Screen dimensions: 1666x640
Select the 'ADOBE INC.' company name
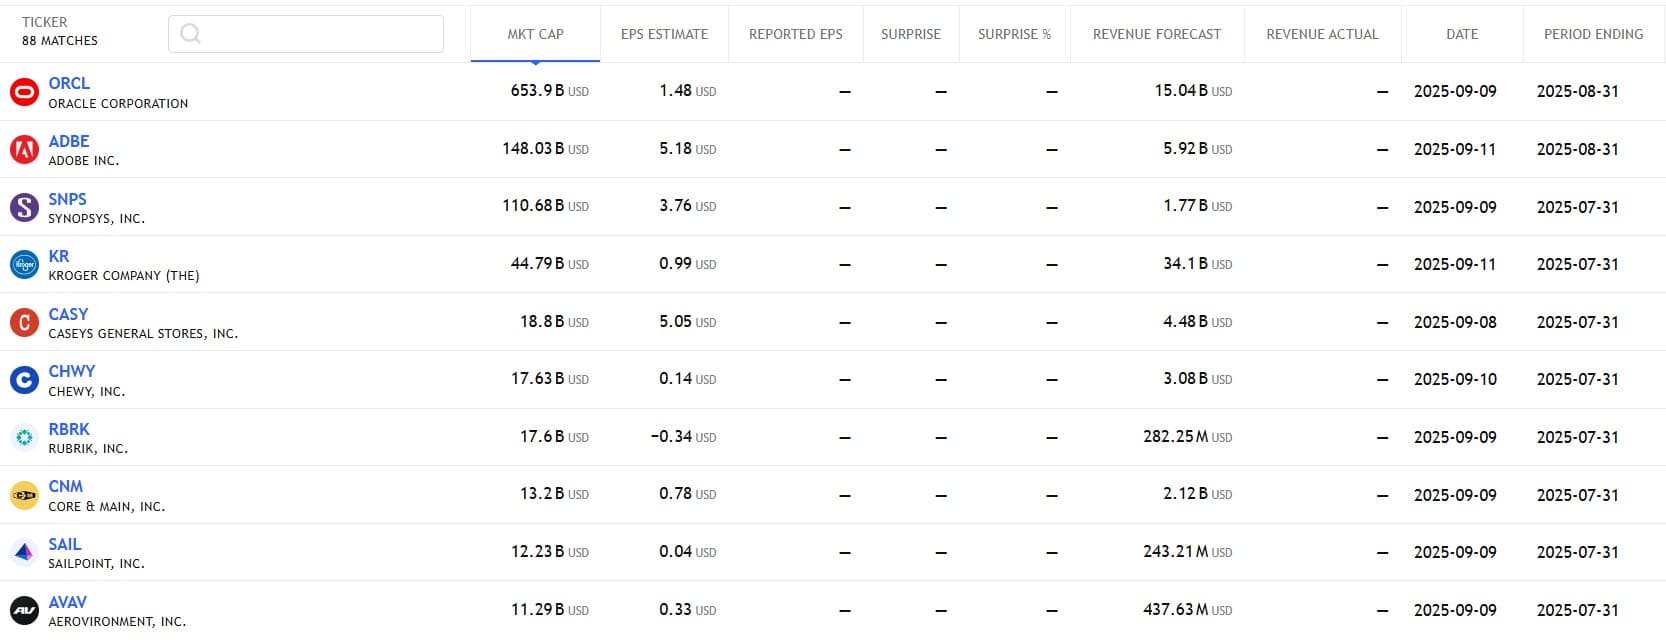pos(84,161)
